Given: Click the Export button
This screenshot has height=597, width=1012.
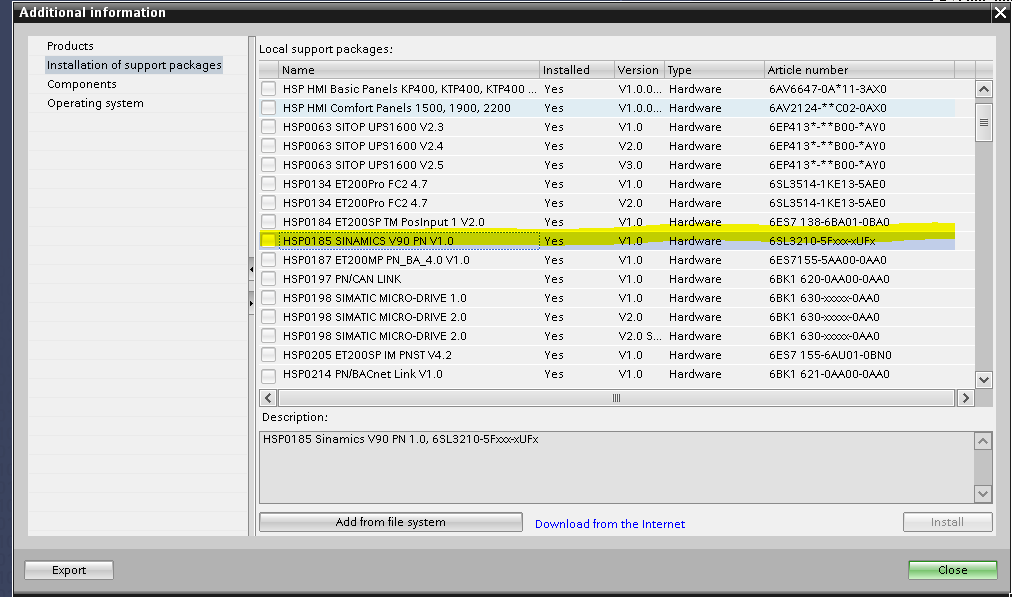Looking at the screenshot, I should pyautogui.click(x=69, y=570).
